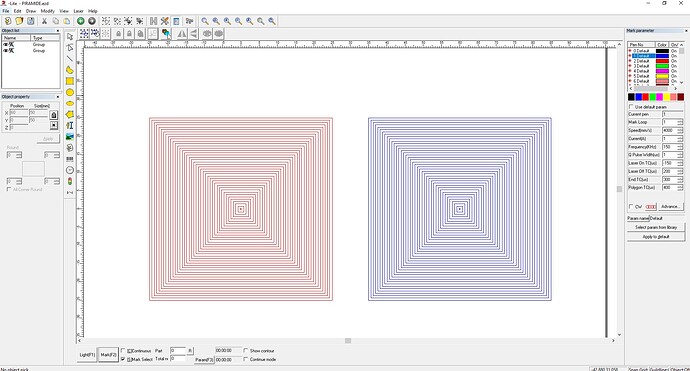The width and height of the screenshot is (690, 371).
Task: Click the canvas horizontal scrollbar thumb
Action: [348, 340]
